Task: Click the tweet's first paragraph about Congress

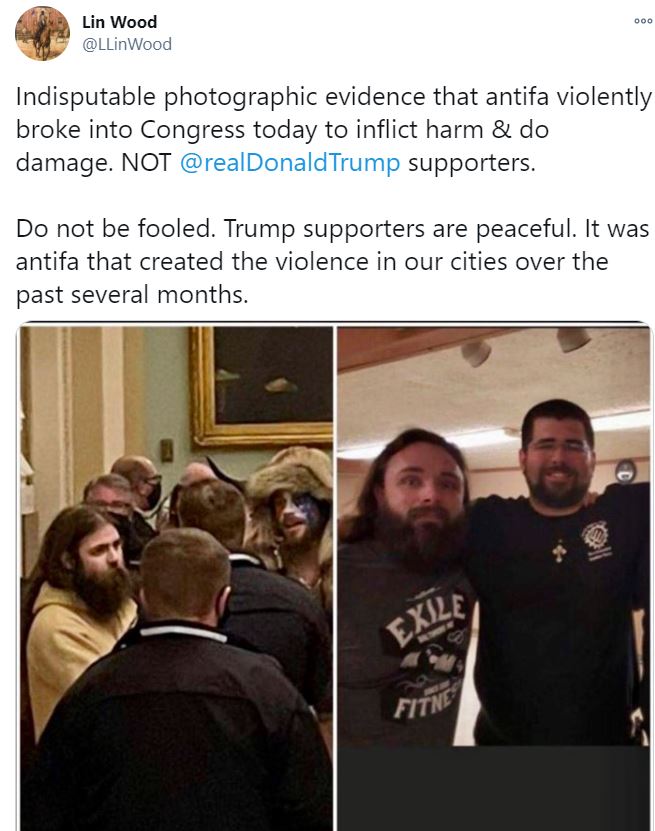Action: pyautogui.click(x=334, y=130)
